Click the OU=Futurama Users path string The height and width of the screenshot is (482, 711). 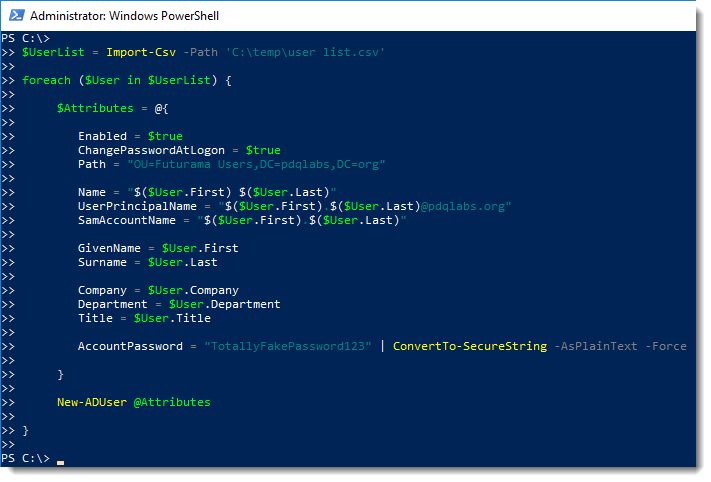(256, 164)
